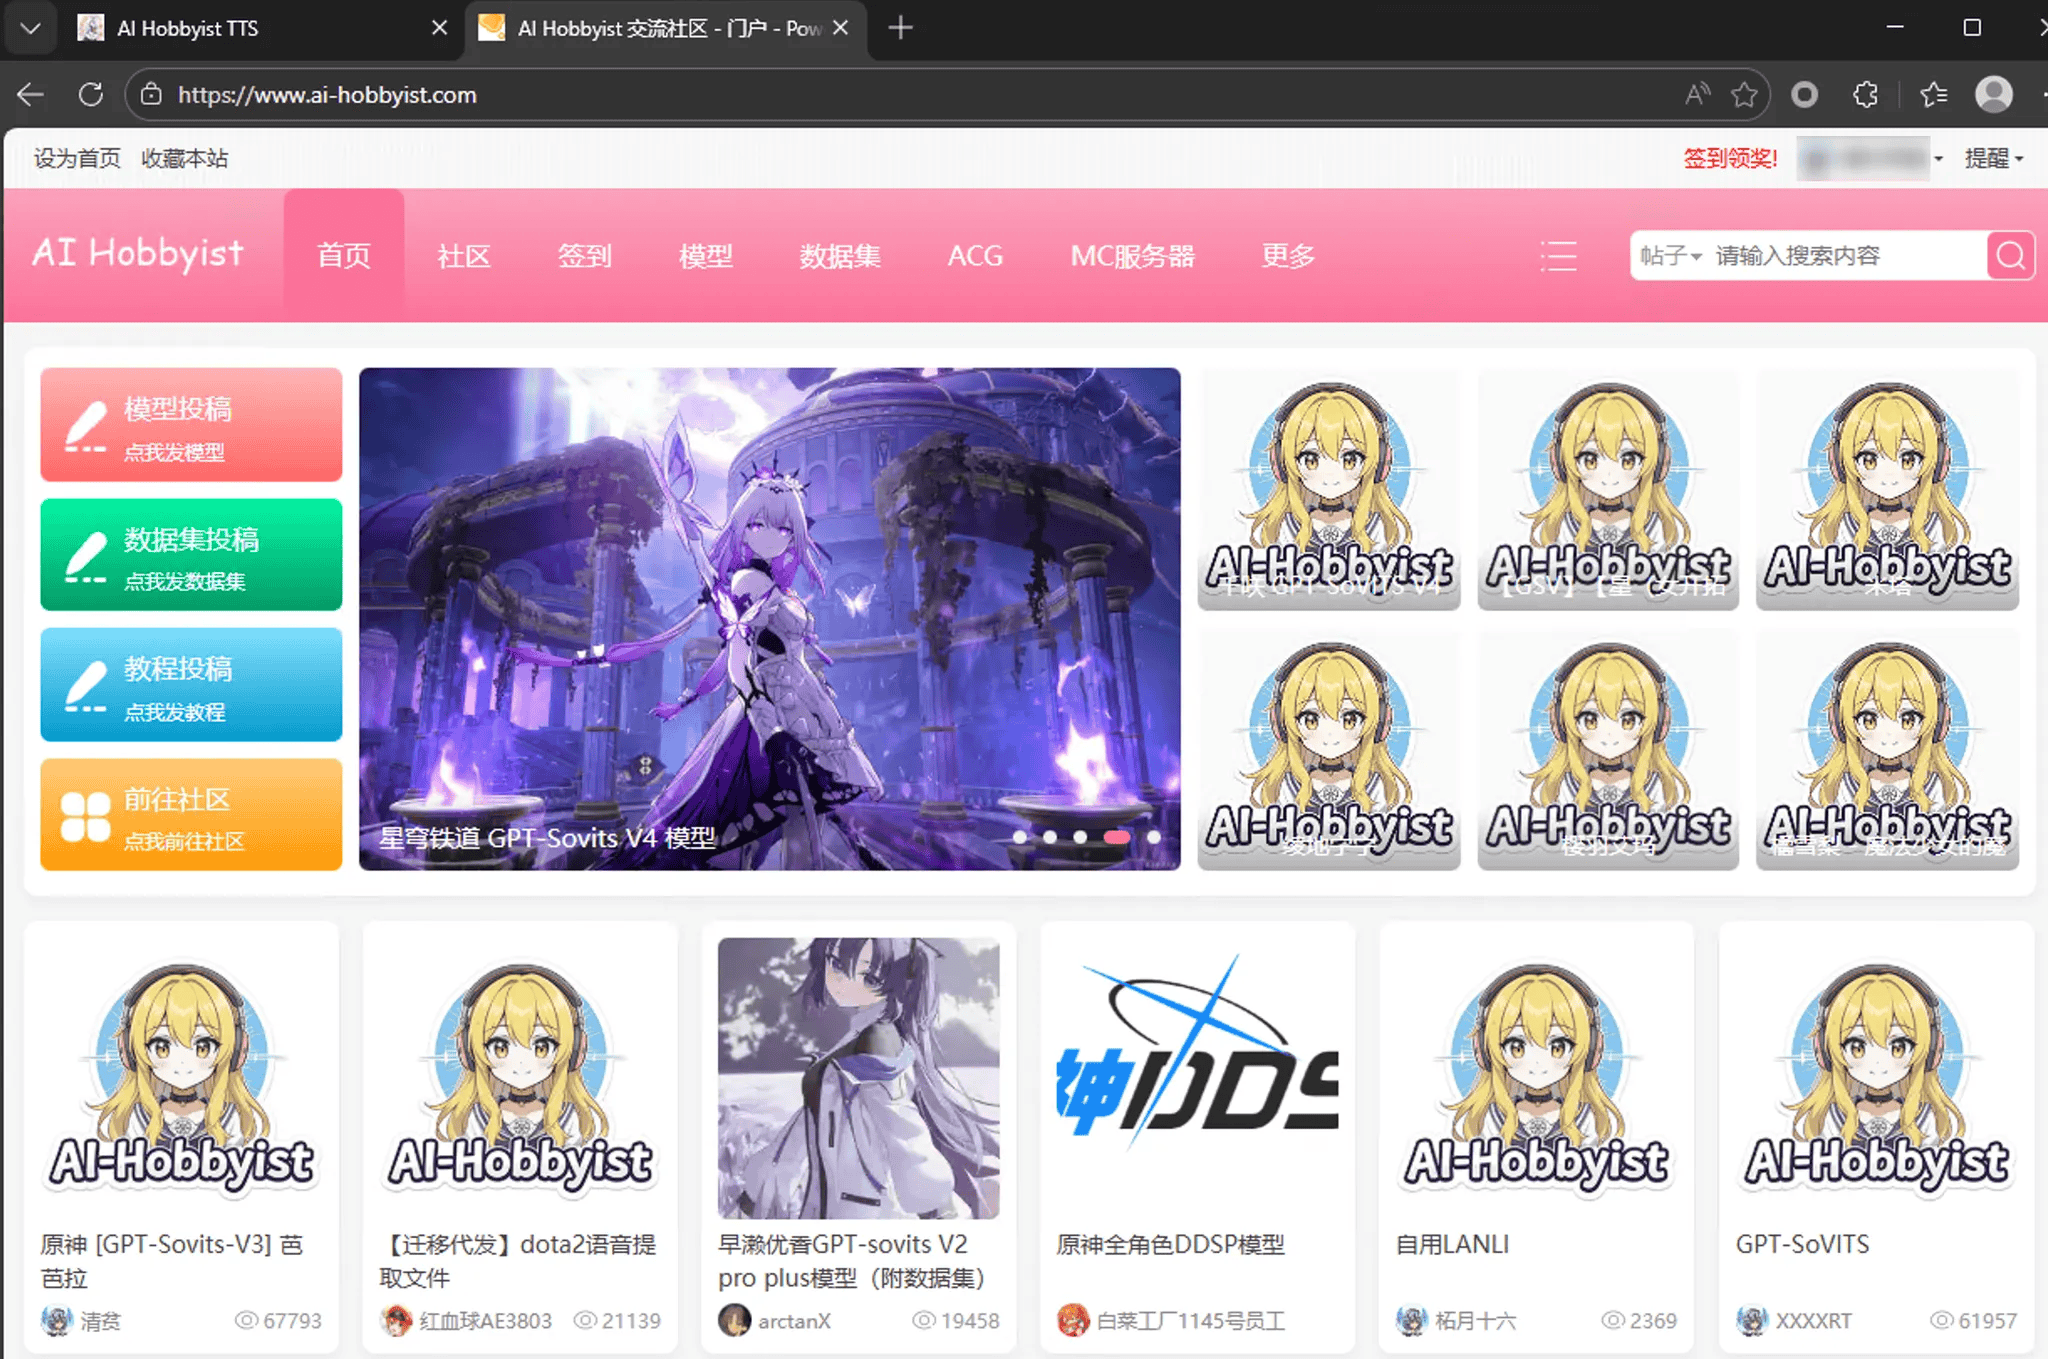Image resolution: width=2048 pixels, height=1359 pixels.
Task: Click the Read Aloud icon in address bar
Action: 1697,95
